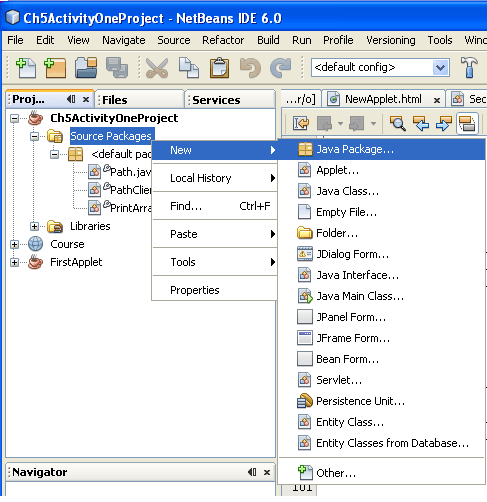Choose Persistence Unit… from submenu
This screenshot has height=502, width=487.
(381, 401)
